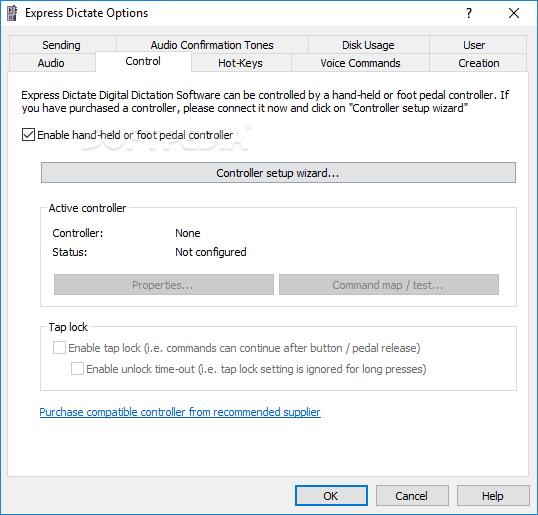Confirm settings with the OK button
The width and height of the screenshot is (538, 515).
pyautogui.click(x=331, y=495)
